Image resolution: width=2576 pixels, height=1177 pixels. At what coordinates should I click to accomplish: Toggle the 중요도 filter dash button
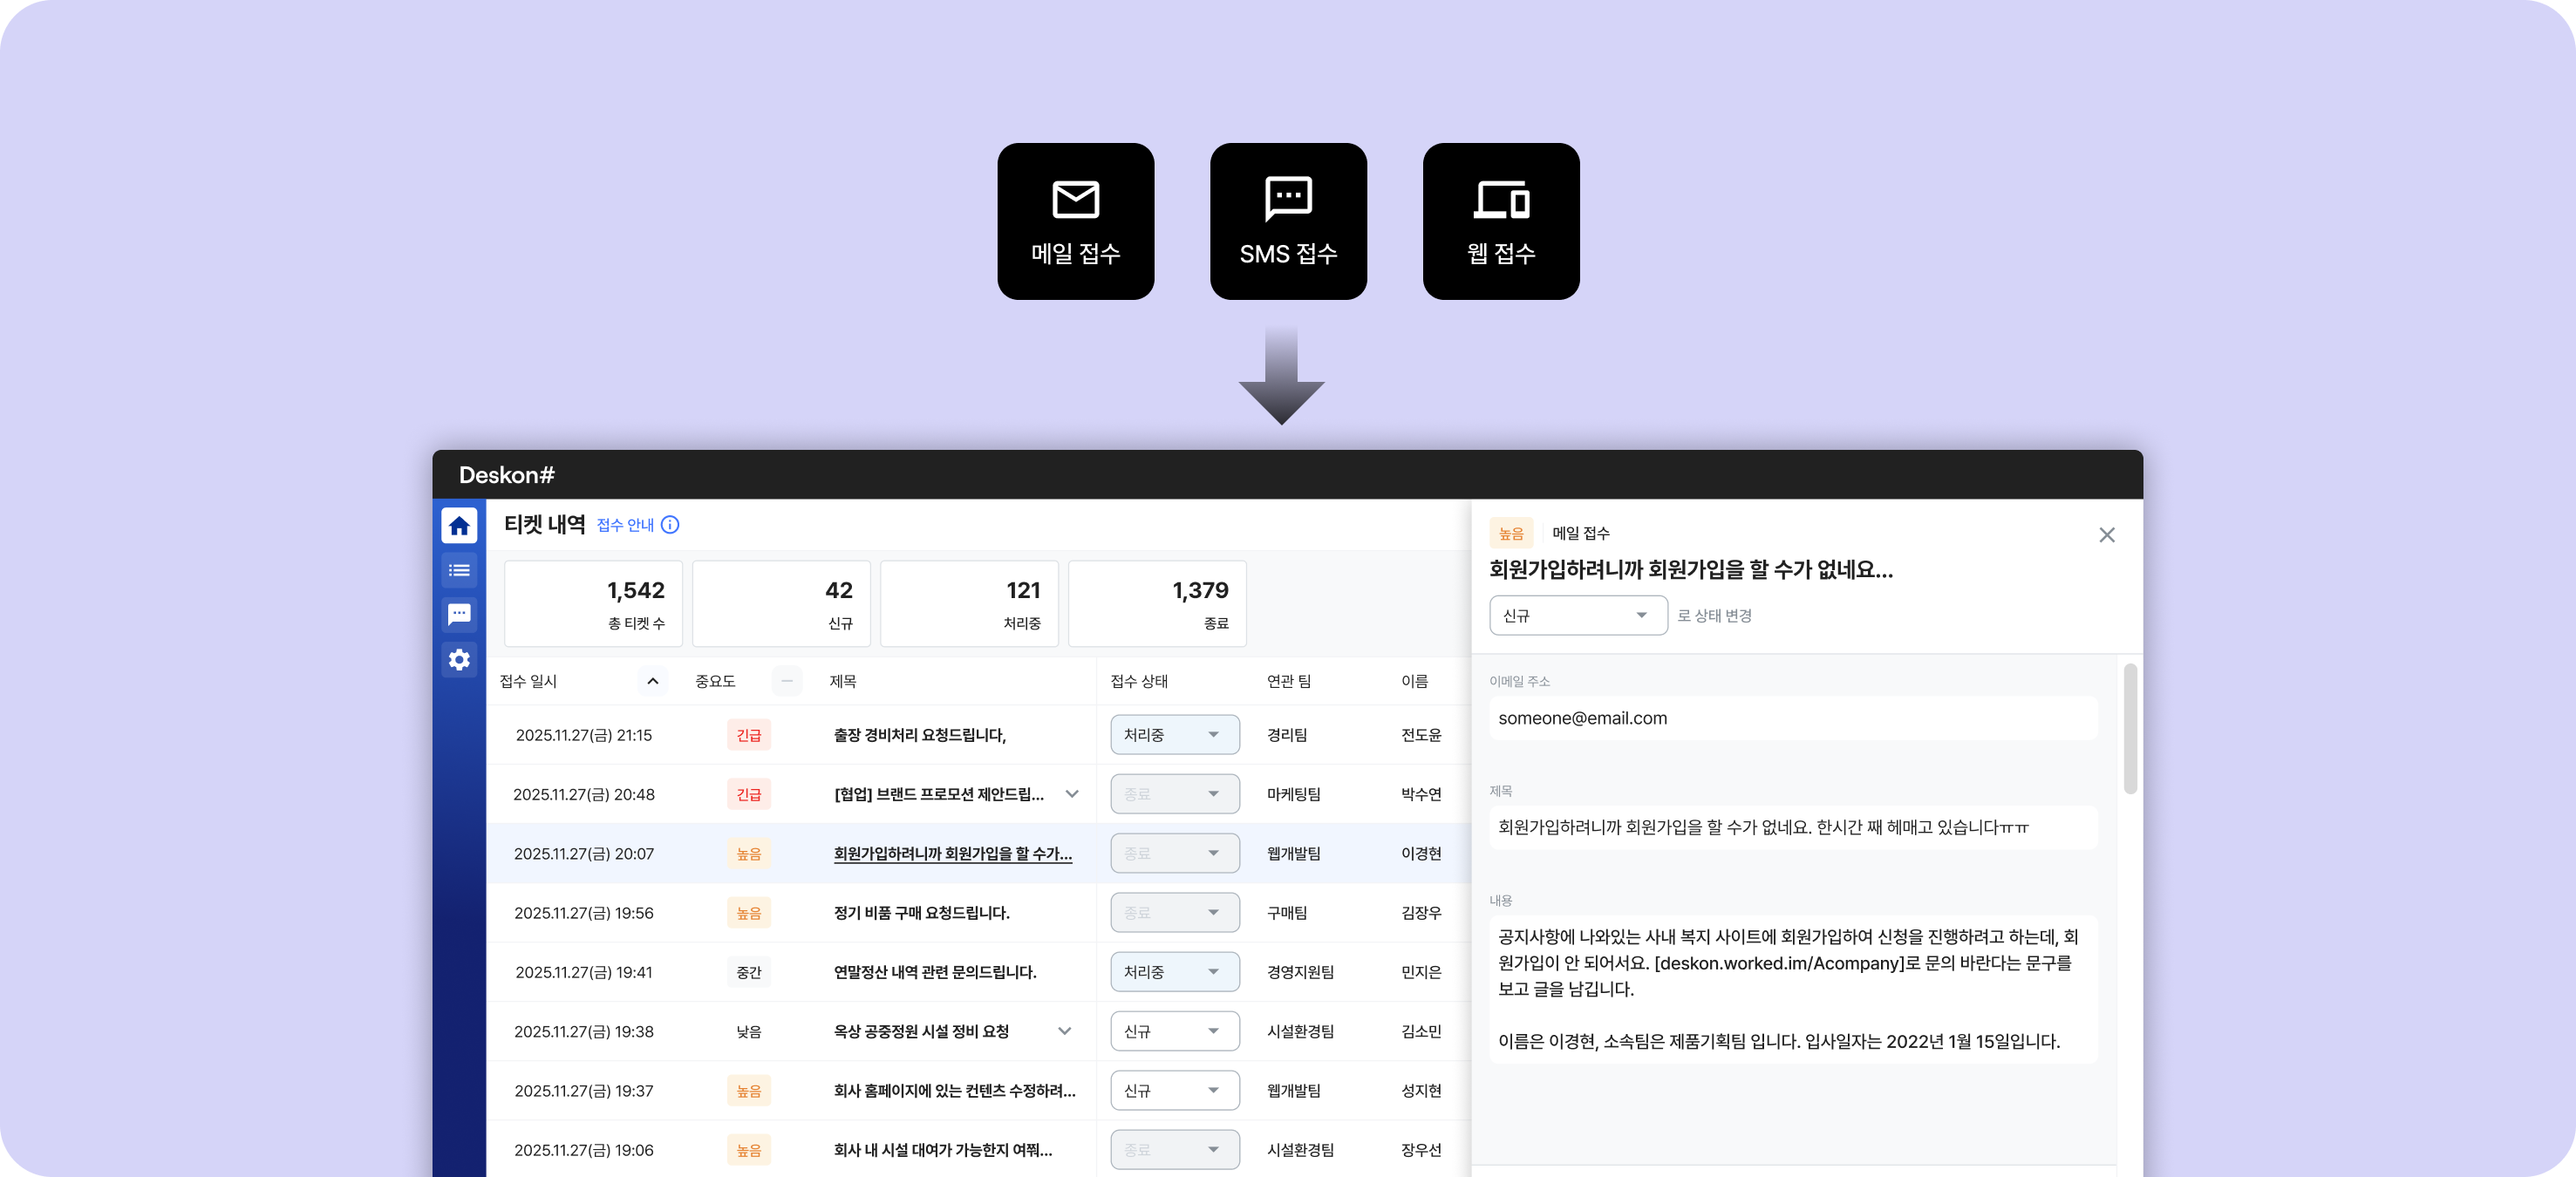pos(787,681)
